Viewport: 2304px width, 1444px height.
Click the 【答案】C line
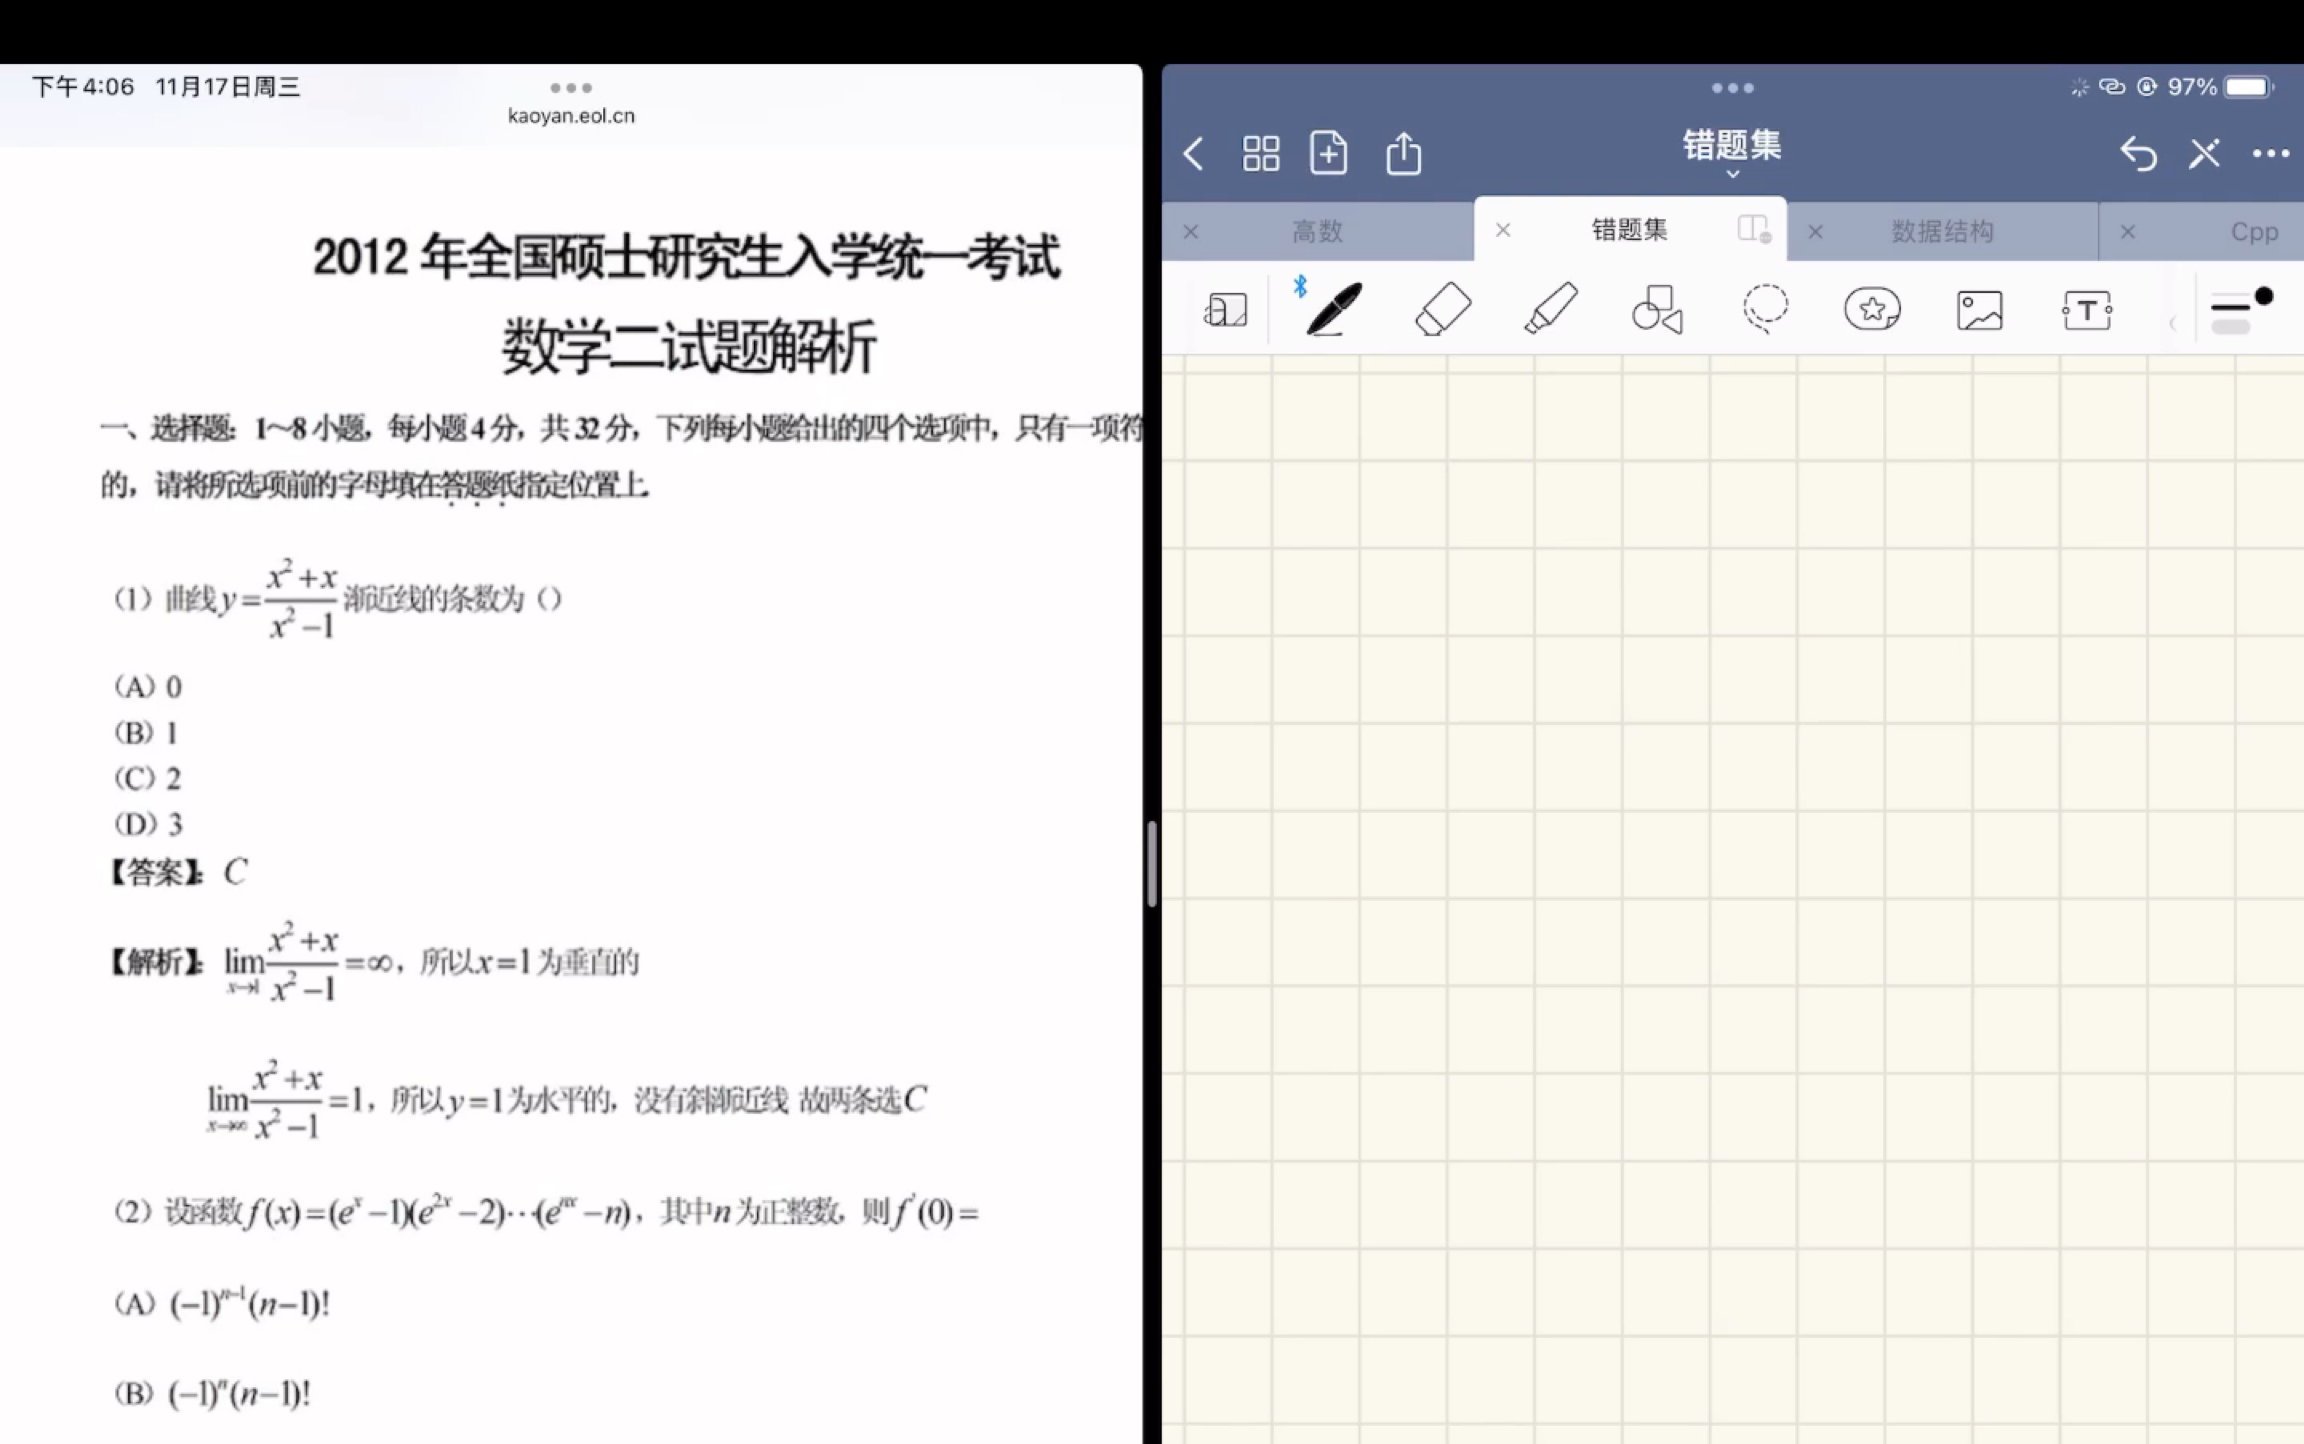pos(177,872)
